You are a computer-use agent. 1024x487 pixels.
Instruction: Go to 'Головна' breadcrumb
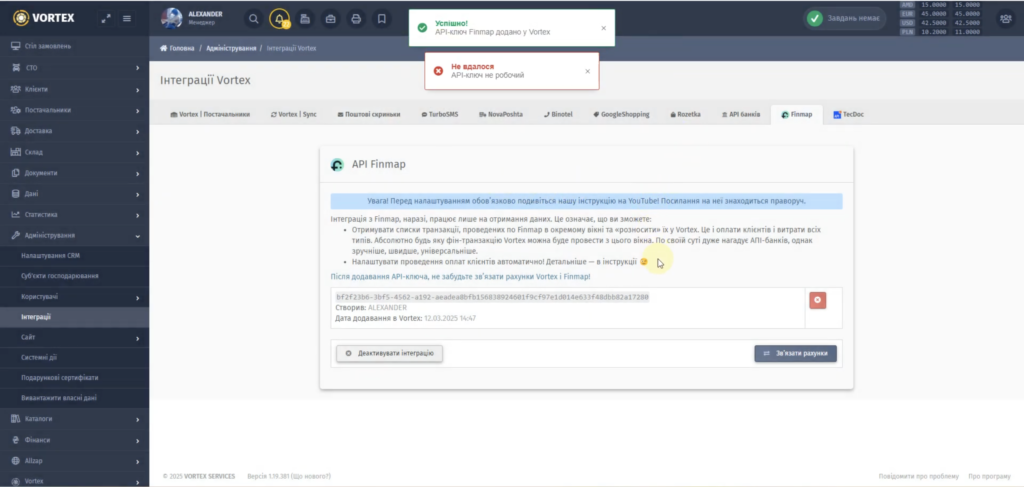177,48
